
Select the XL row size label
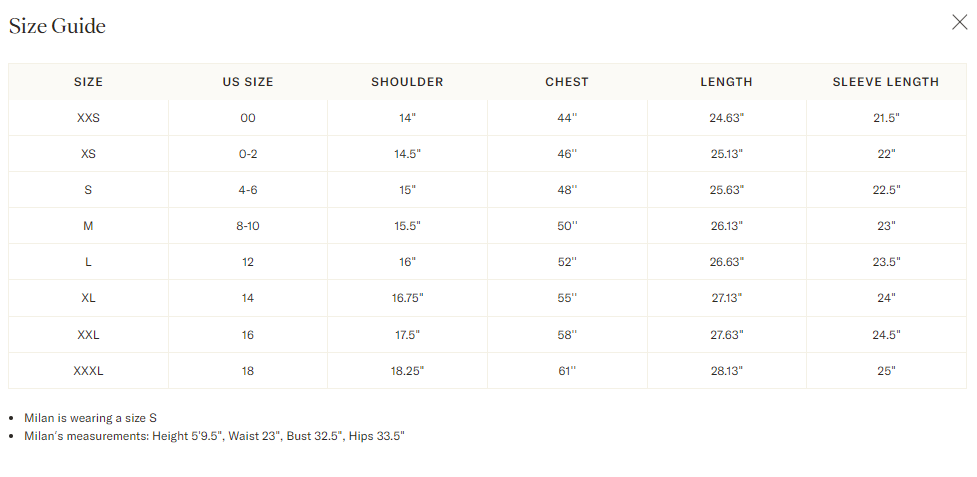(x=88, y=298)
